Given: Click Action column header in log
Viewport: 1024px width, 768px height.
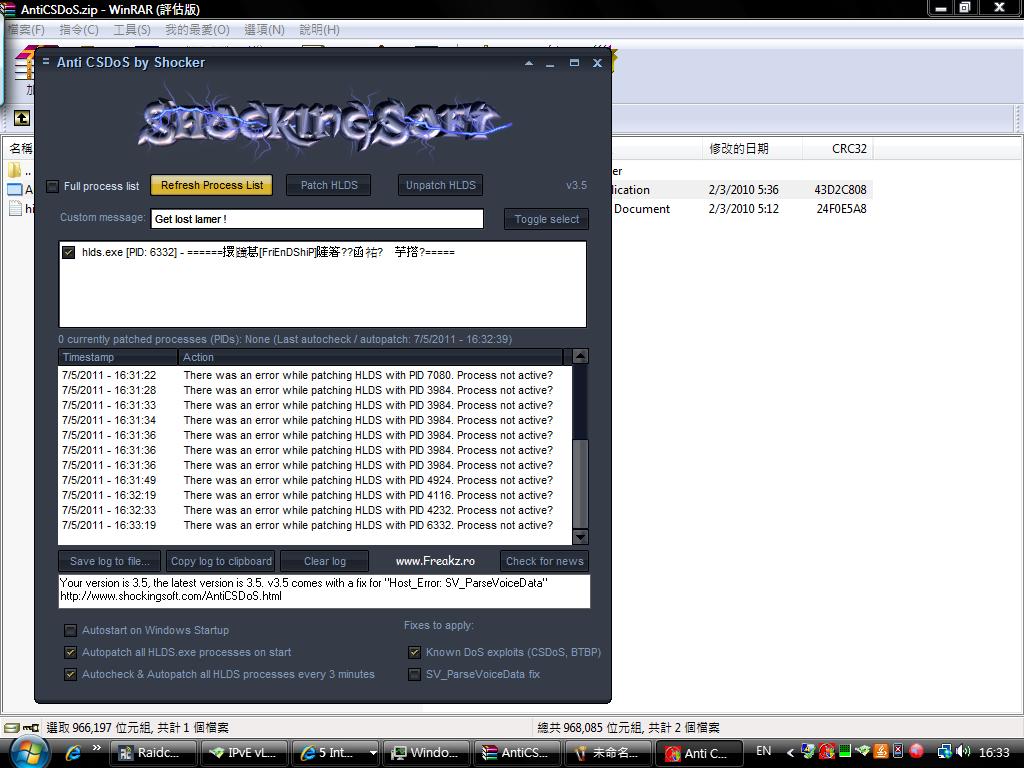Looking at the screenshot, I should coord(370,357).
